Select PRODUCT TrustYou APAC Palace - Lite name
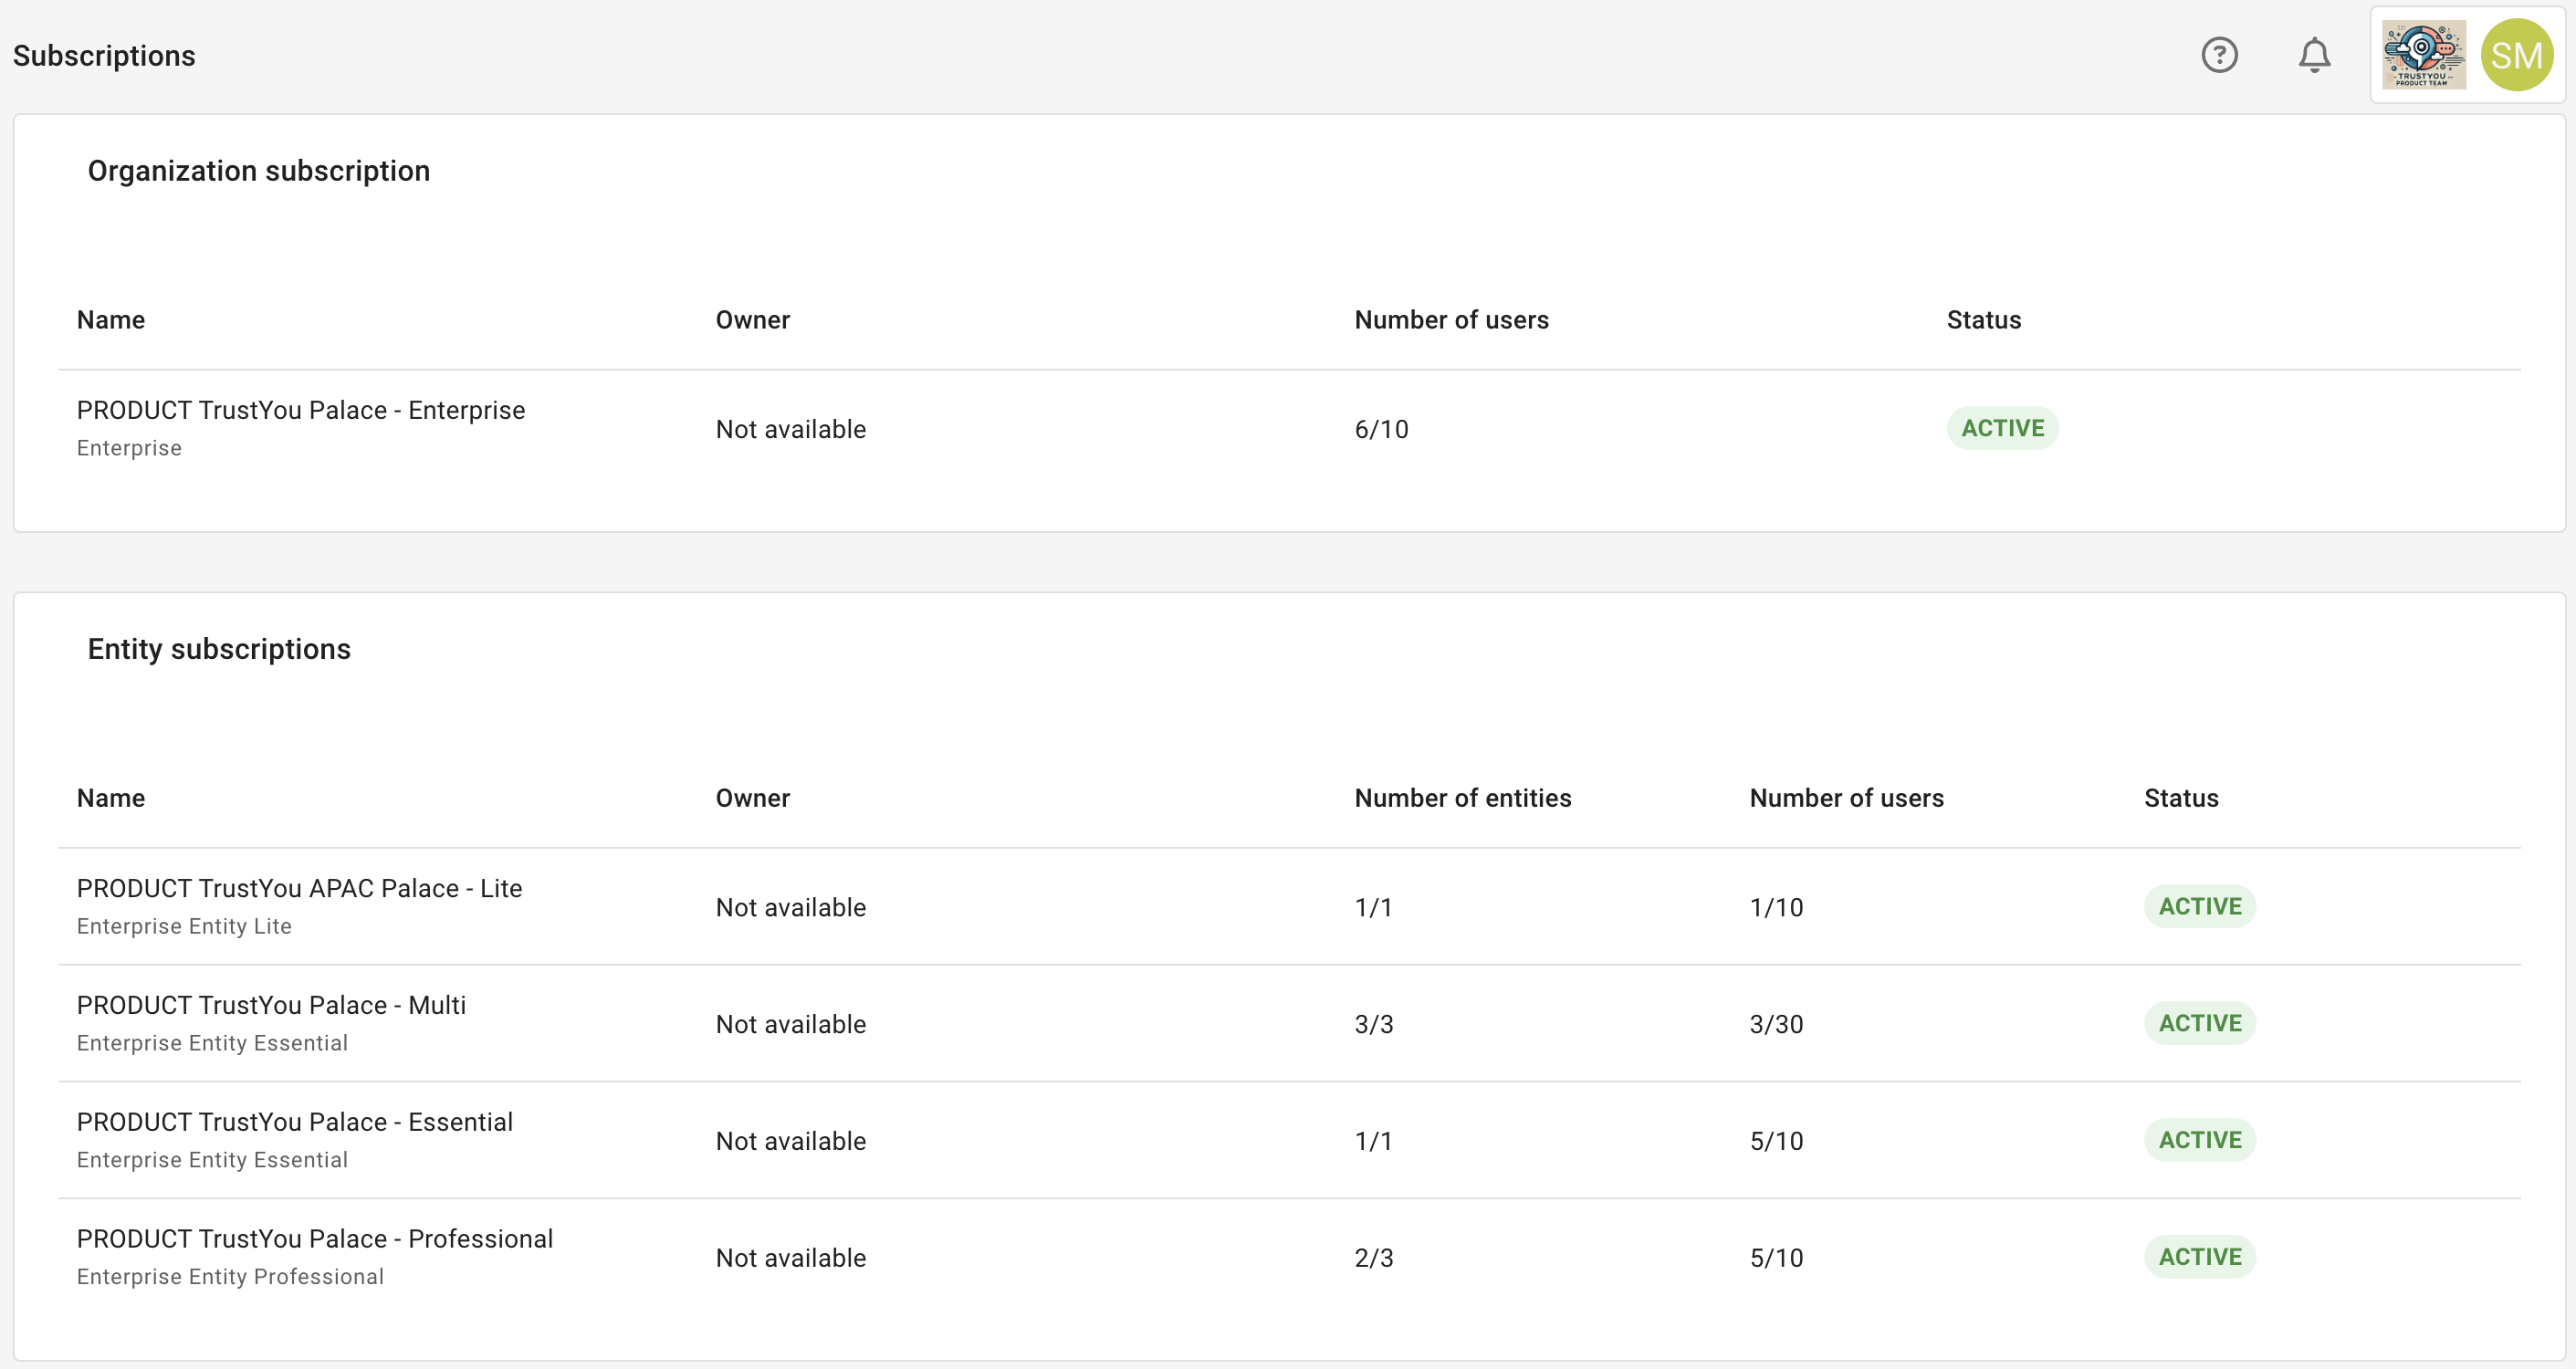The image size is (2576, 1369). (x=300, y=888)
